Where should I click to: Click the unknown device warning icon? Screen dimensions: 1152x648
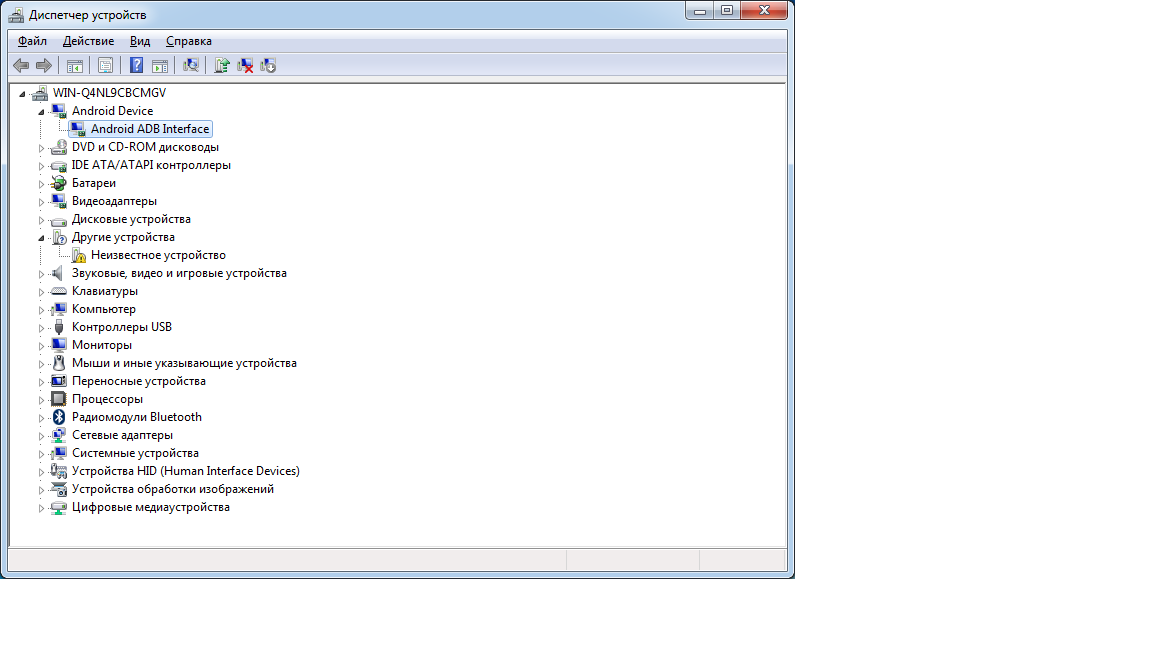79,256
